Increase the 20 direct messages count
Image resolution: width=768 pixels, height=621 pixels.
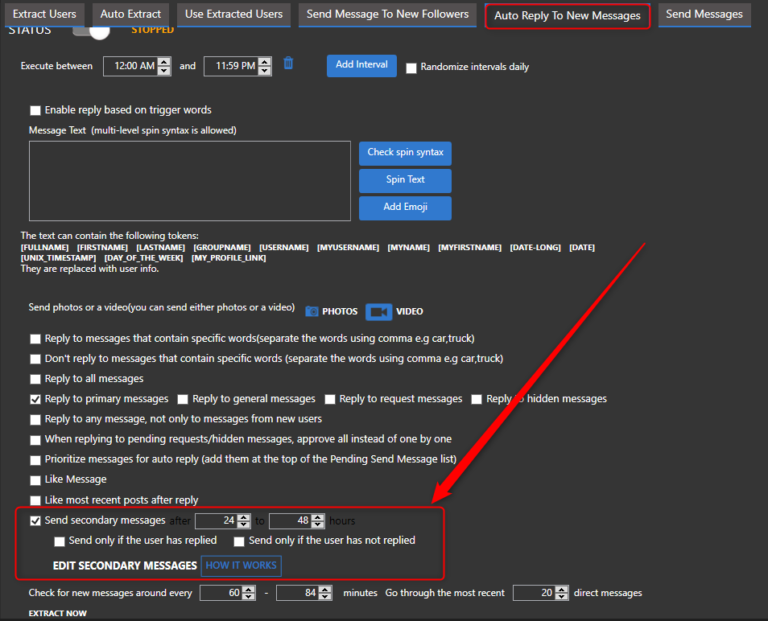[562, 590]
